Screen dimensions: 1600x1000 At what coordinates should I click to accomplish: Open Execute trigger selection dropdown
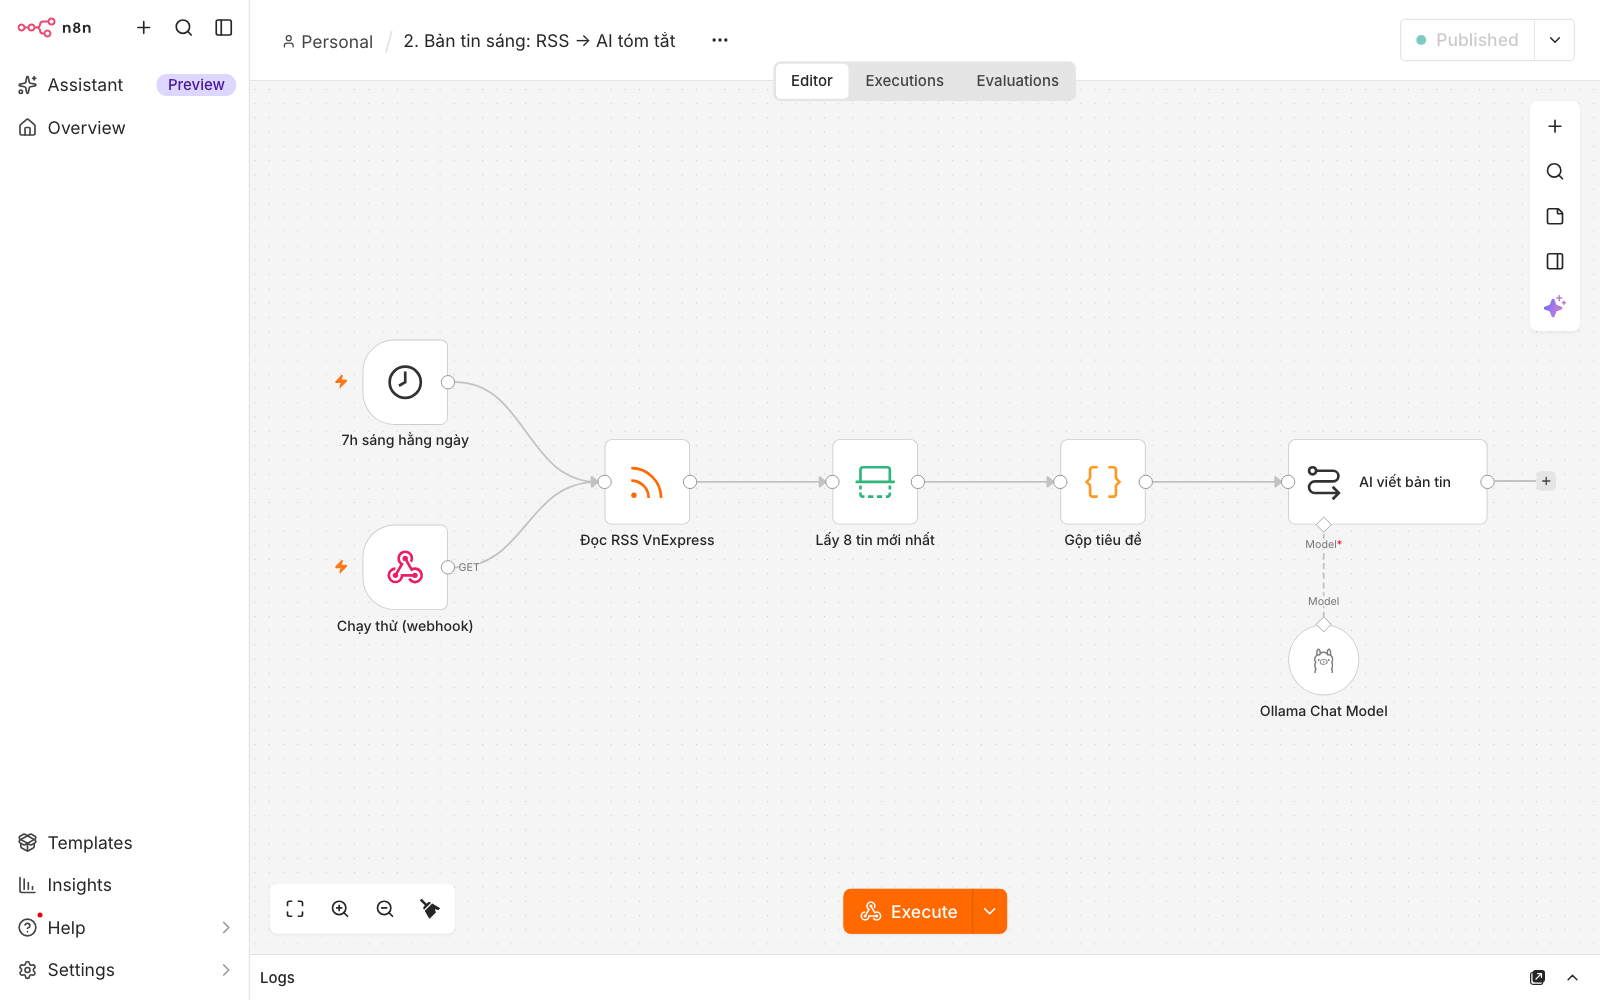click(x=990, y=911)
